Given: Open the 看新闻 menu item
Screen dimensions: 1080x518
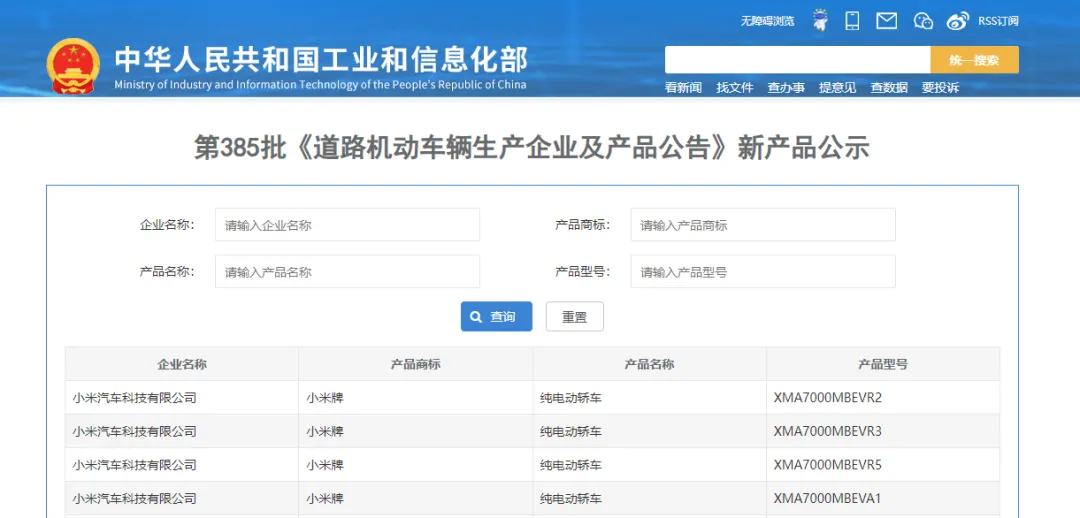Looking at the screenshot, I should (x=683, y=87).
